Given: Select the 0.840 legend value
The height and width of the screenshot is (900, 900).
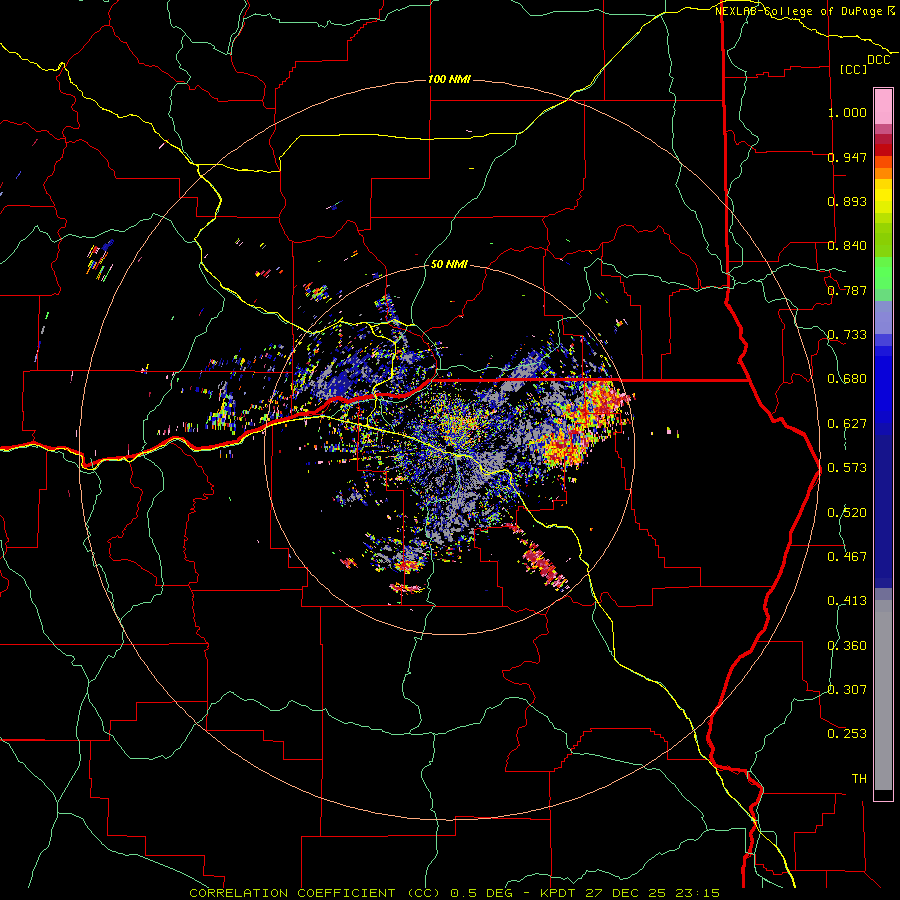Looking at the screenshot, I should pos(847,246).
